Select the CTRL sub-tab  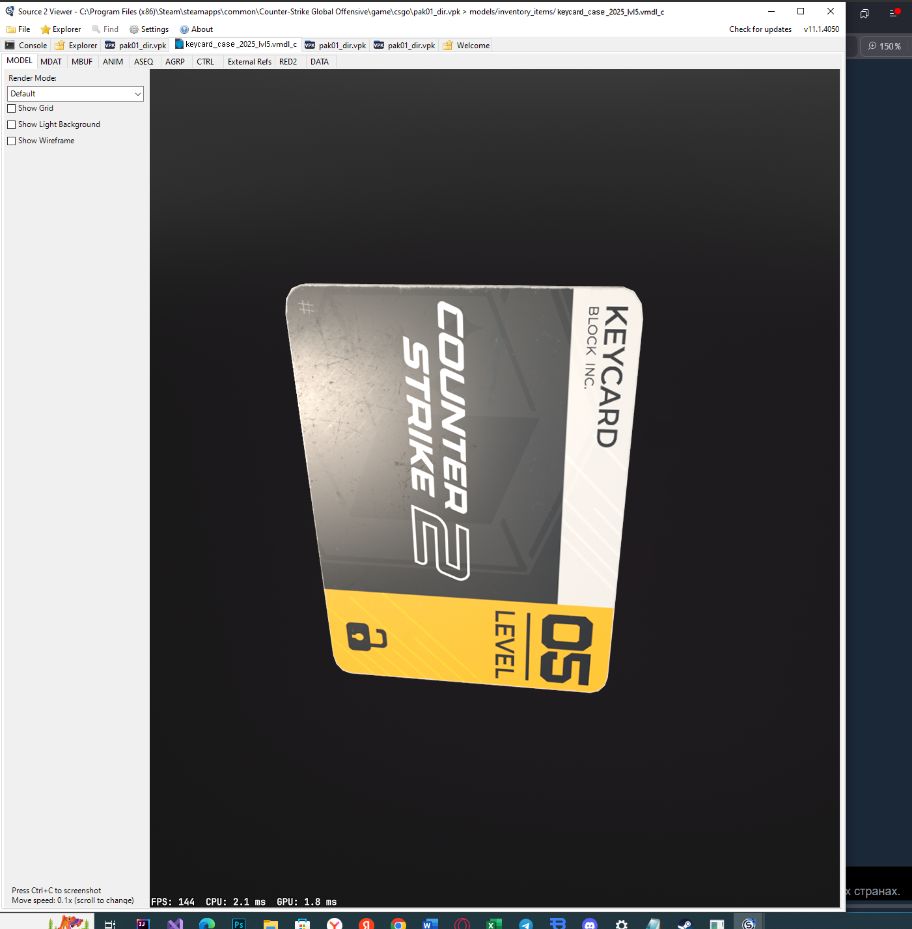[205, 62]
